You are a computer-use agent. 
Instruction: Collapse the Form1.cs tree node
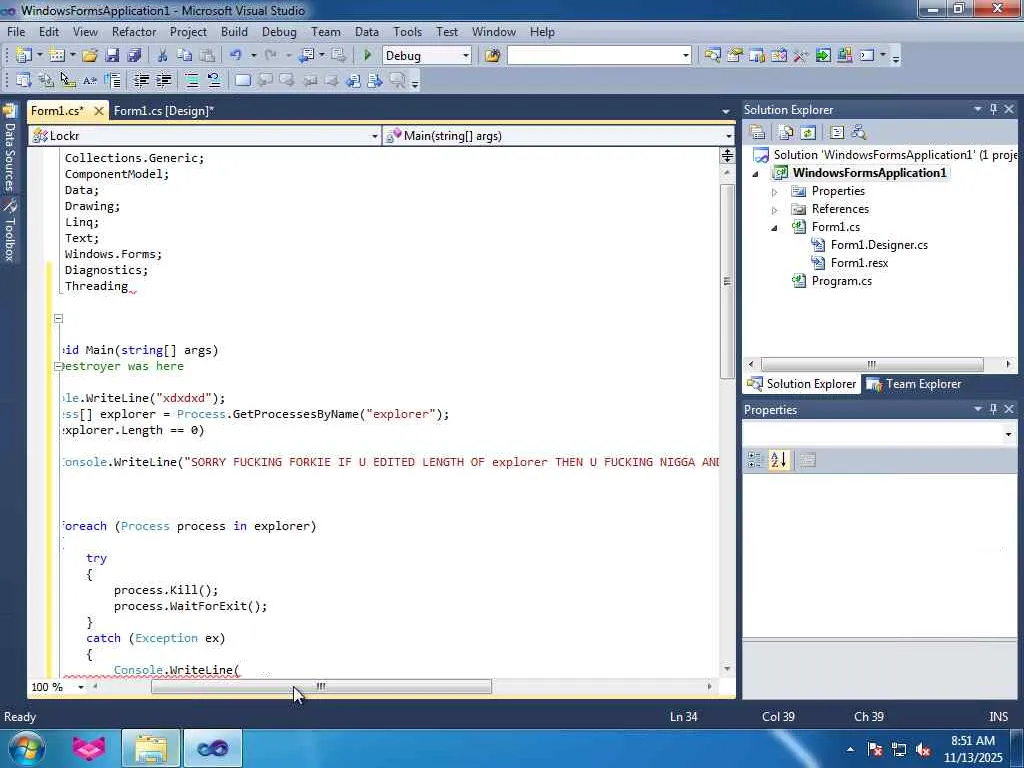point(775,228)
